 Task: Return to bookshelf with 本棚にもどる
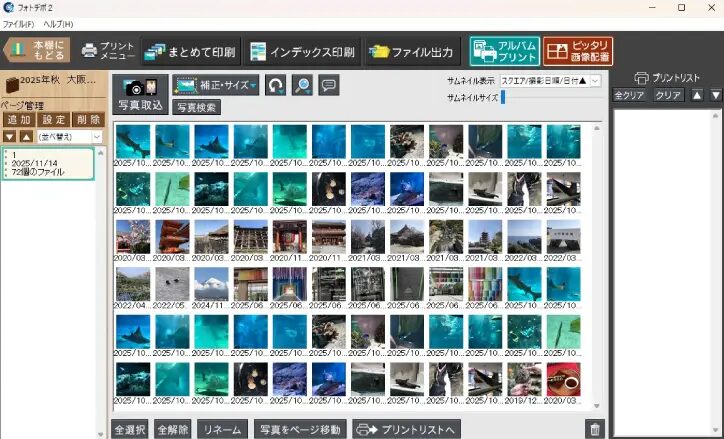[37, 50]
